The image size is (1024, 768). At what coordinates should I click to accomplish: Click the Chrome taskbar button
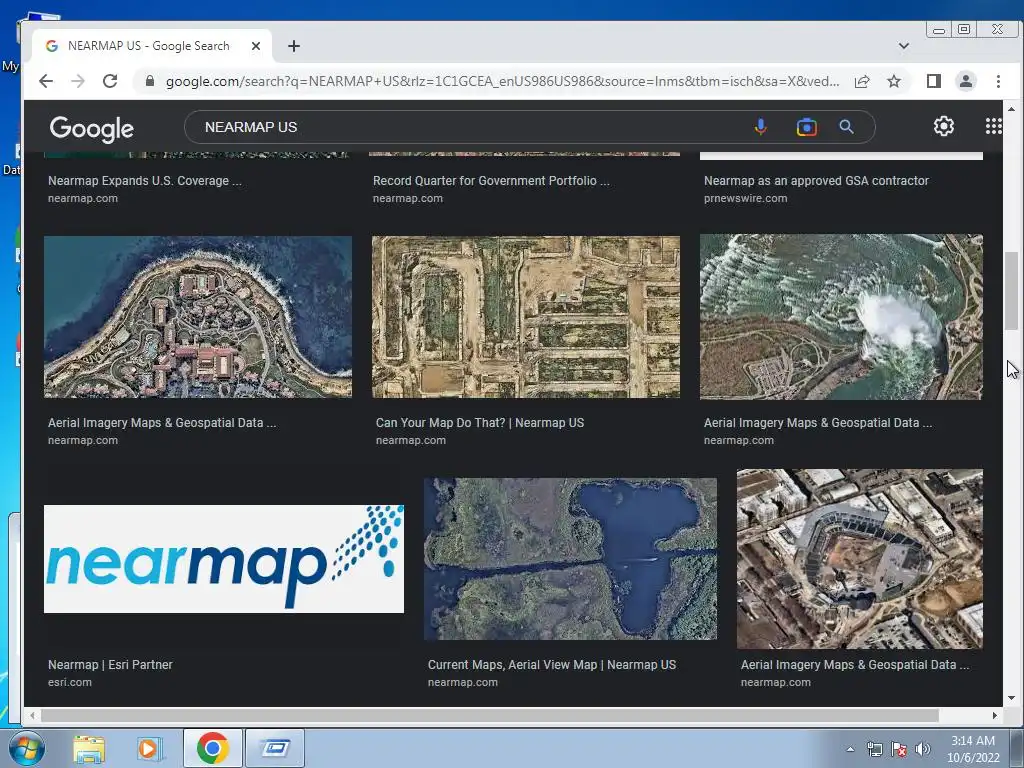[212, 748]
